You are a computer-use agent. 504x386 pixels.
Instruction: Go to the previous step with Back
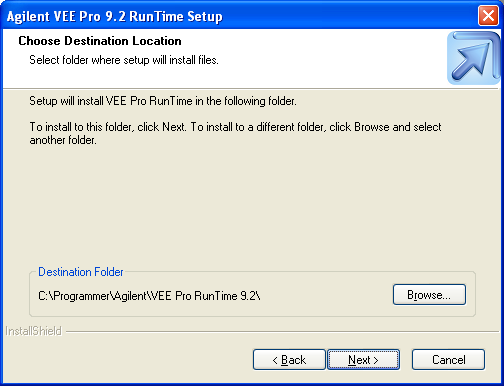coord(289,360)
